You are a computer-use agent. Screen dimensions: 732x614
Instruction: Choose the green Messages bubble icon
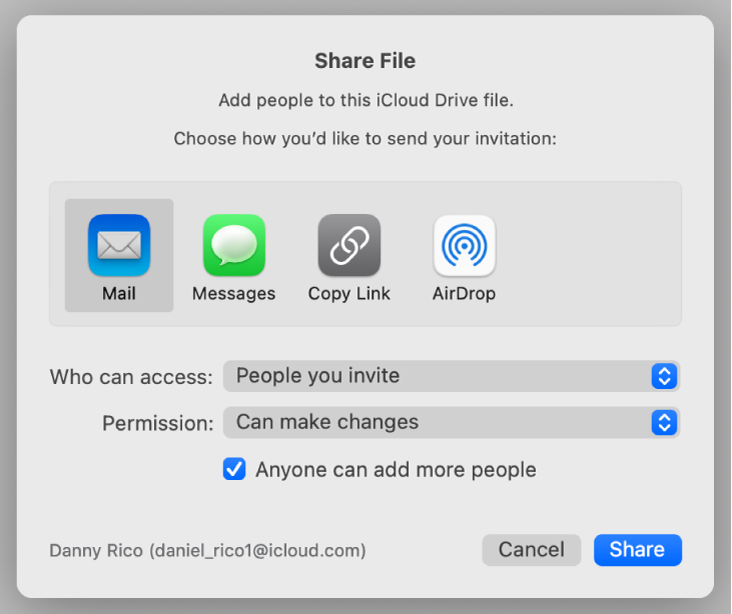pyautogui.click(x=234, y=245)
